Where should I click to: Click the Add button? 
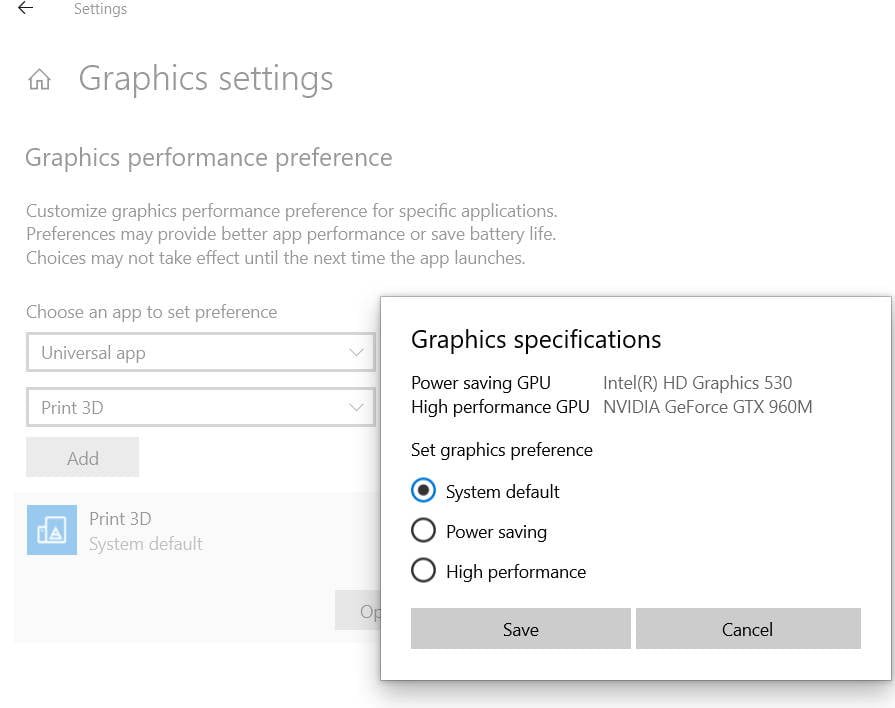pos(83,457)
